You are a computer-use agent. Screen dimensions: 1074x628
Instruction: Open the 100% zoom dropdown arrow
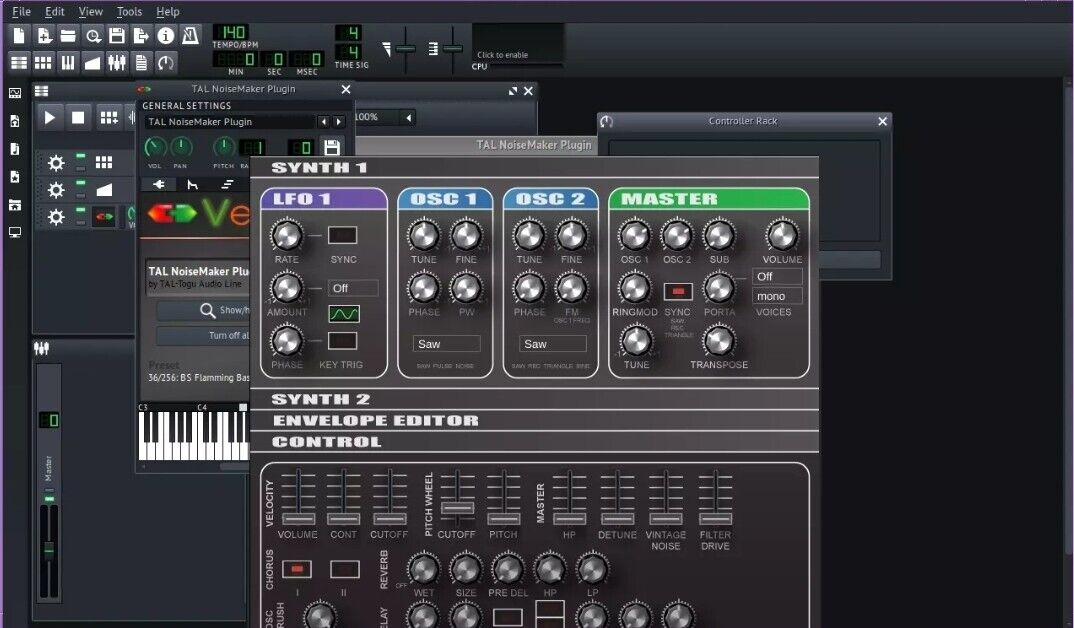coord(409,117)
